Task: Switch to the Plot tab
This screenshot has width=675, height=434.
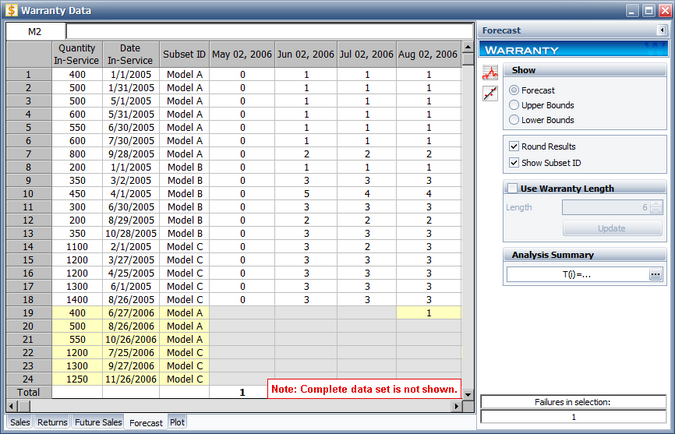Action: point(176,423)
